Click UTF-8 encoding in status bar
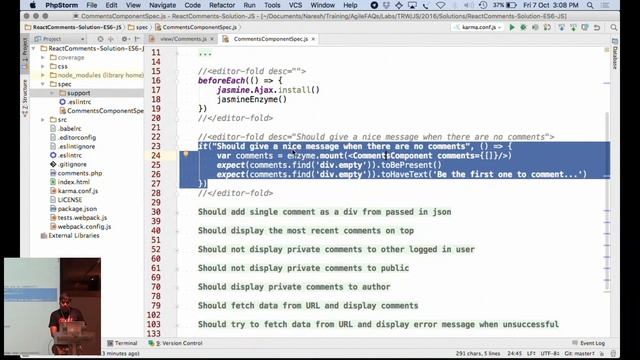This screenshot has height=360, width=640. [x=549, y=353]
